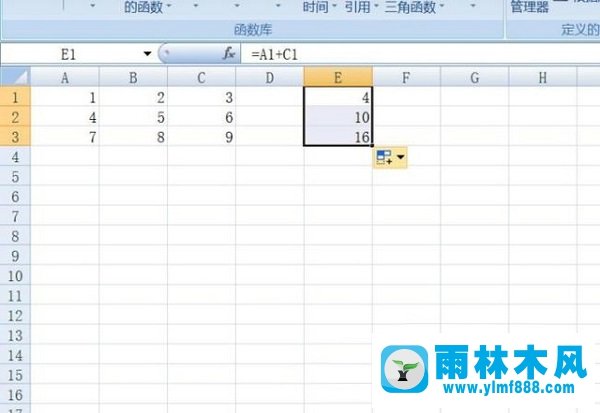The image size is (600, 413).
Task: Click cell B2 containing 5
Action: coord(133,117)
